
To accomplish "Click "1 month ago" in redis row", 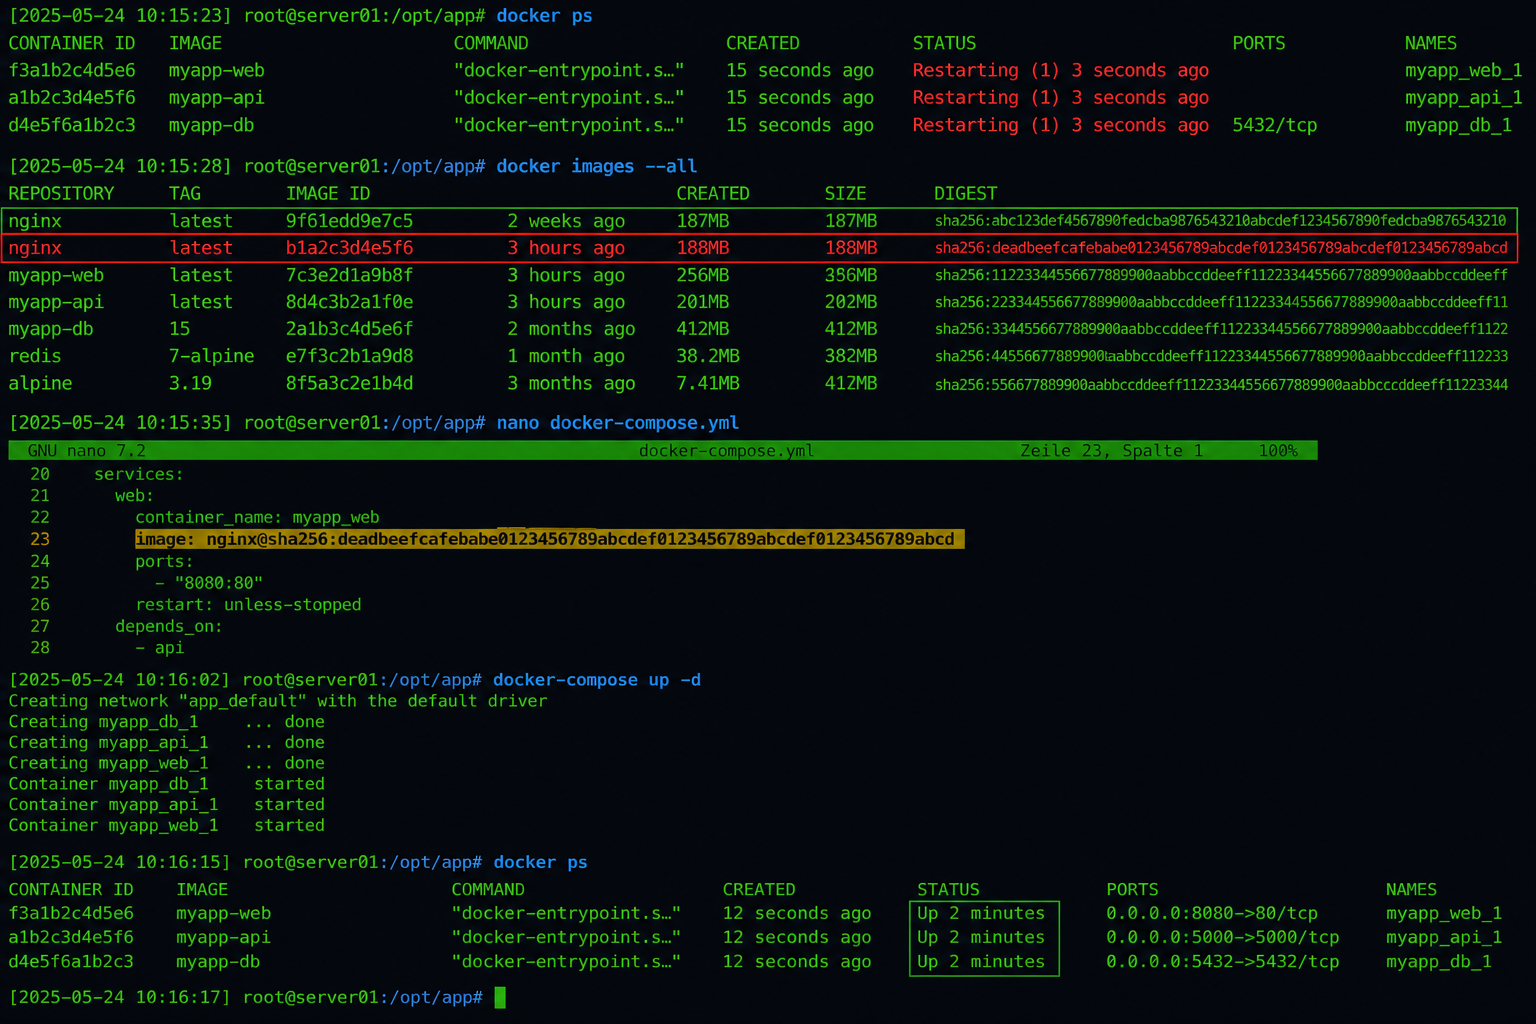I will (x=566, y=356).
